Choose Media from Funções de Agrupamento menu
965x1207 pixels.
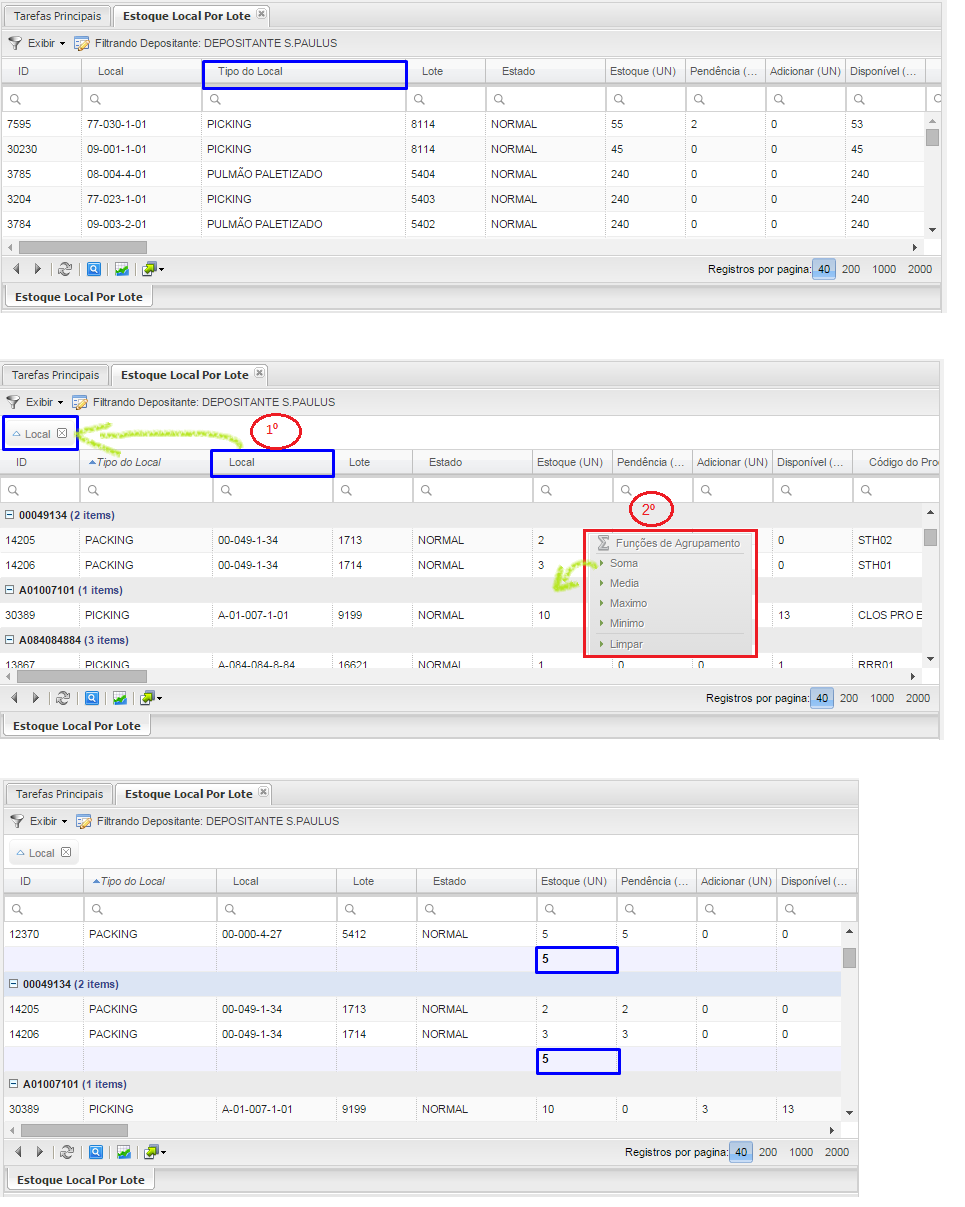(624, 583)
